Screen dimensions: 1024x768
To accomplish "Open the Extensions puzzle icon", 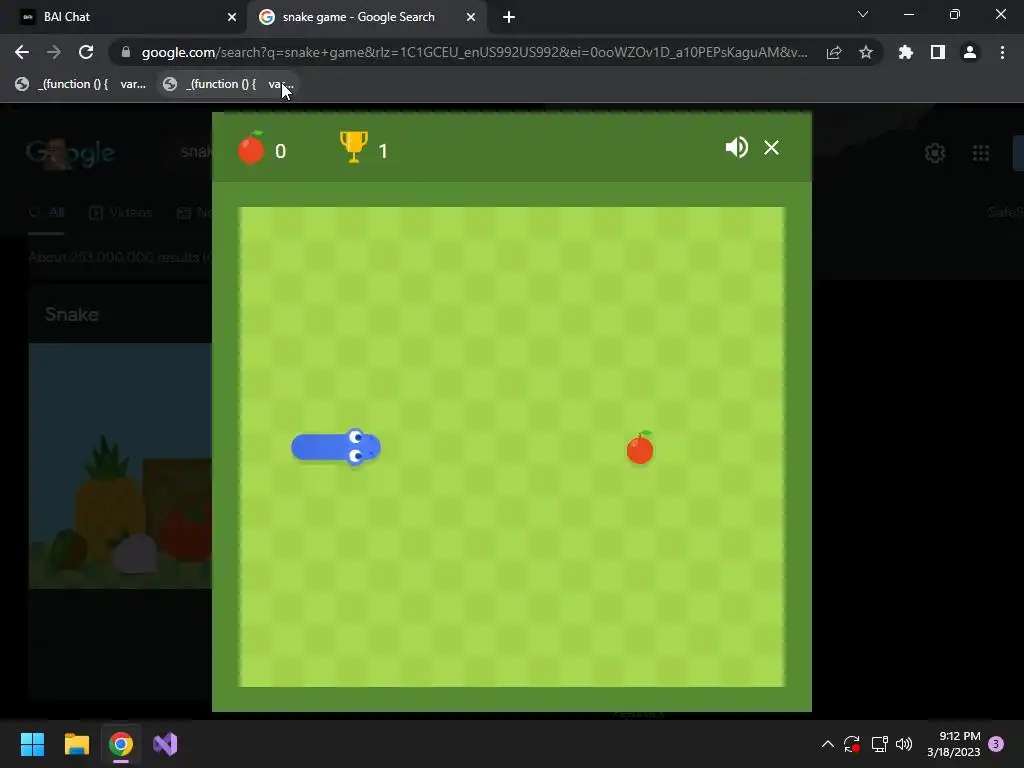I will pyautogui.click(x=906, y=52).
